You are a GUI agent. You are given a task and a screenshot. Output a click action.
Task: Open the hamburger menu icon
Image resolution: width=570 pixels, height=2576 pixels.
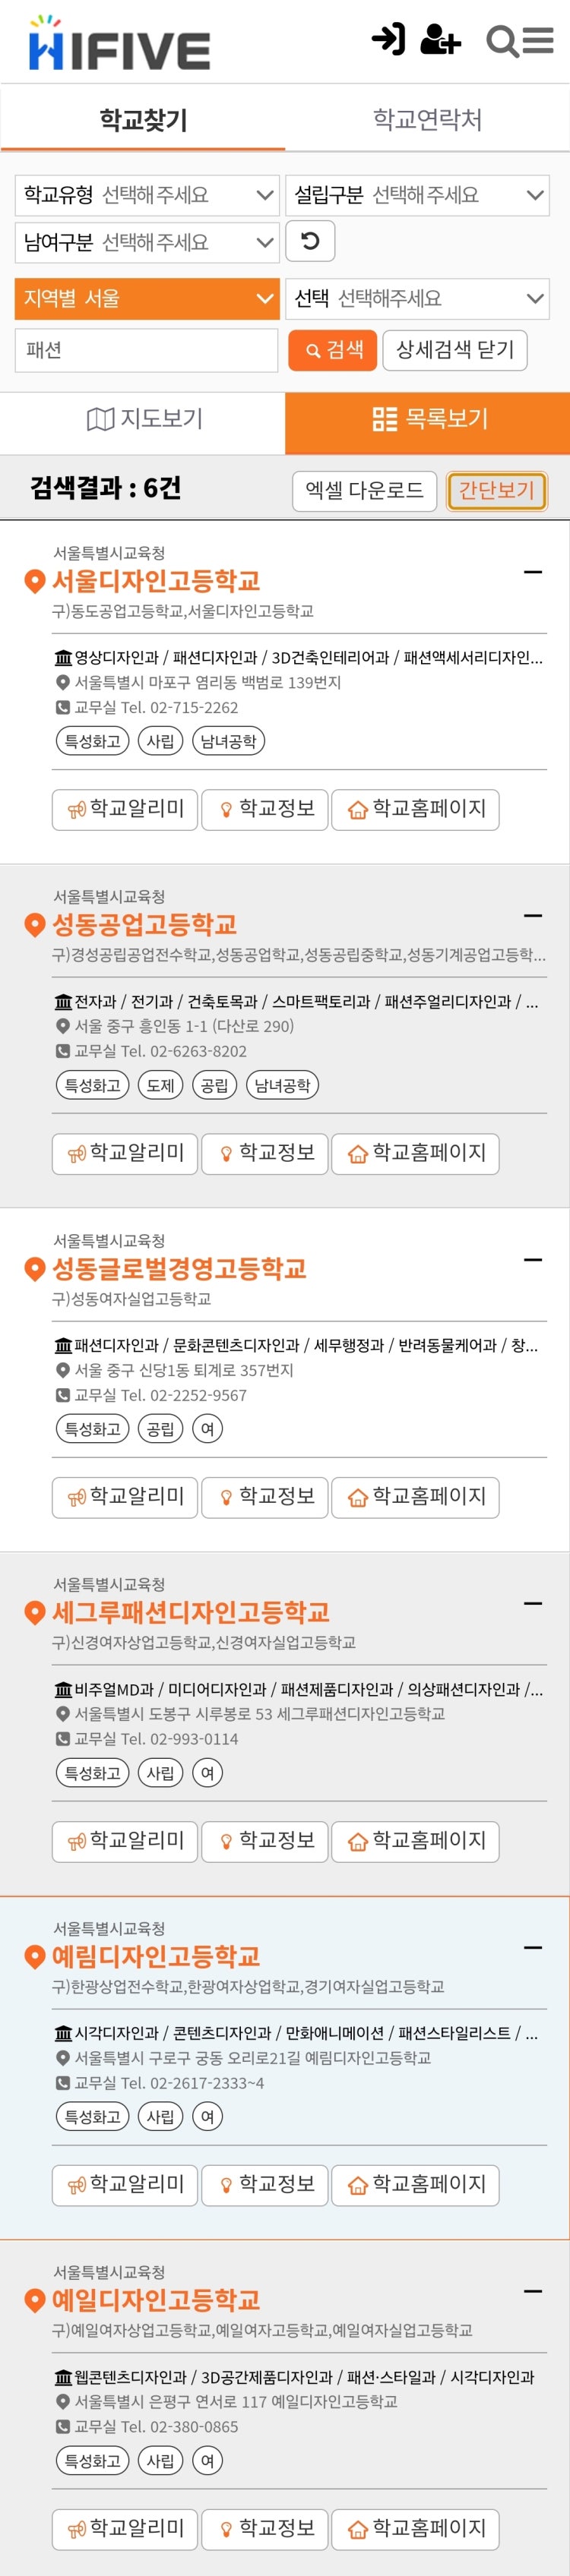tap(538, 40)
